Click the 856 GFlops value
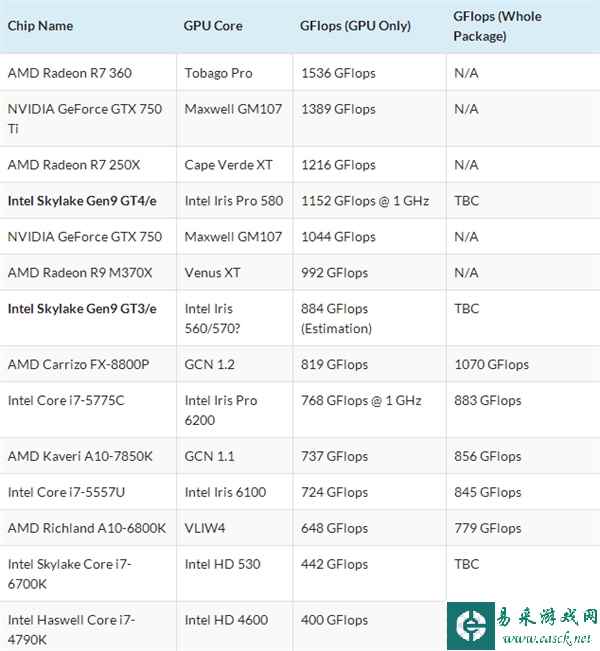This screenshot has width=600, height=651. coord(488,456)
